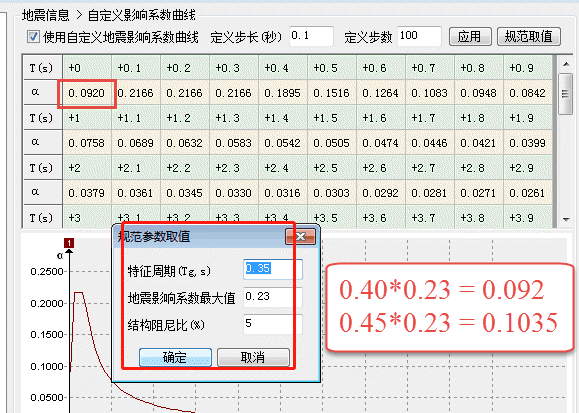Screen dimensions: 579x413
Task: Click the 应用 button
Action: tap(470, 37)
